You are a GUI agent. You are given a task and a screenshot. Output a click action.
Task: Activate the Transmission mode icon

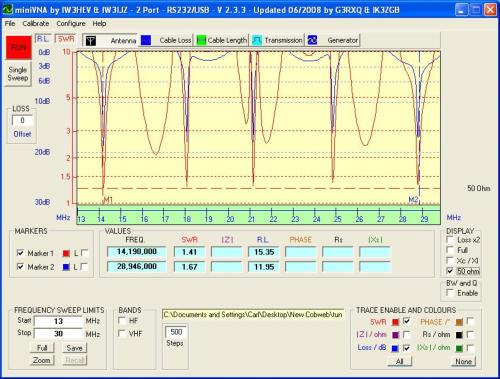(257, 40)
